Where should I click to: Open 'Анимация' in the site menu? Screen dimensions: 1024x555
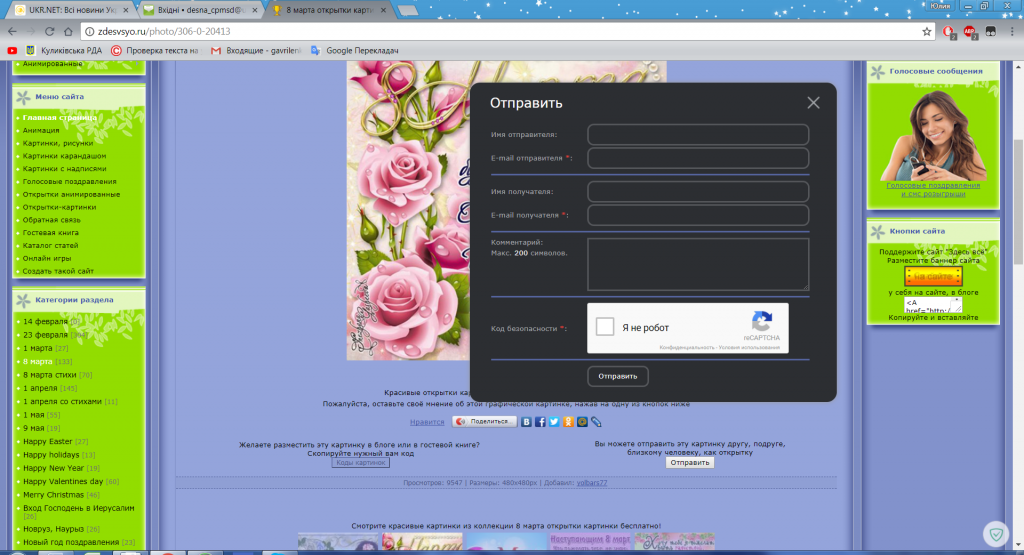point(41,130)
